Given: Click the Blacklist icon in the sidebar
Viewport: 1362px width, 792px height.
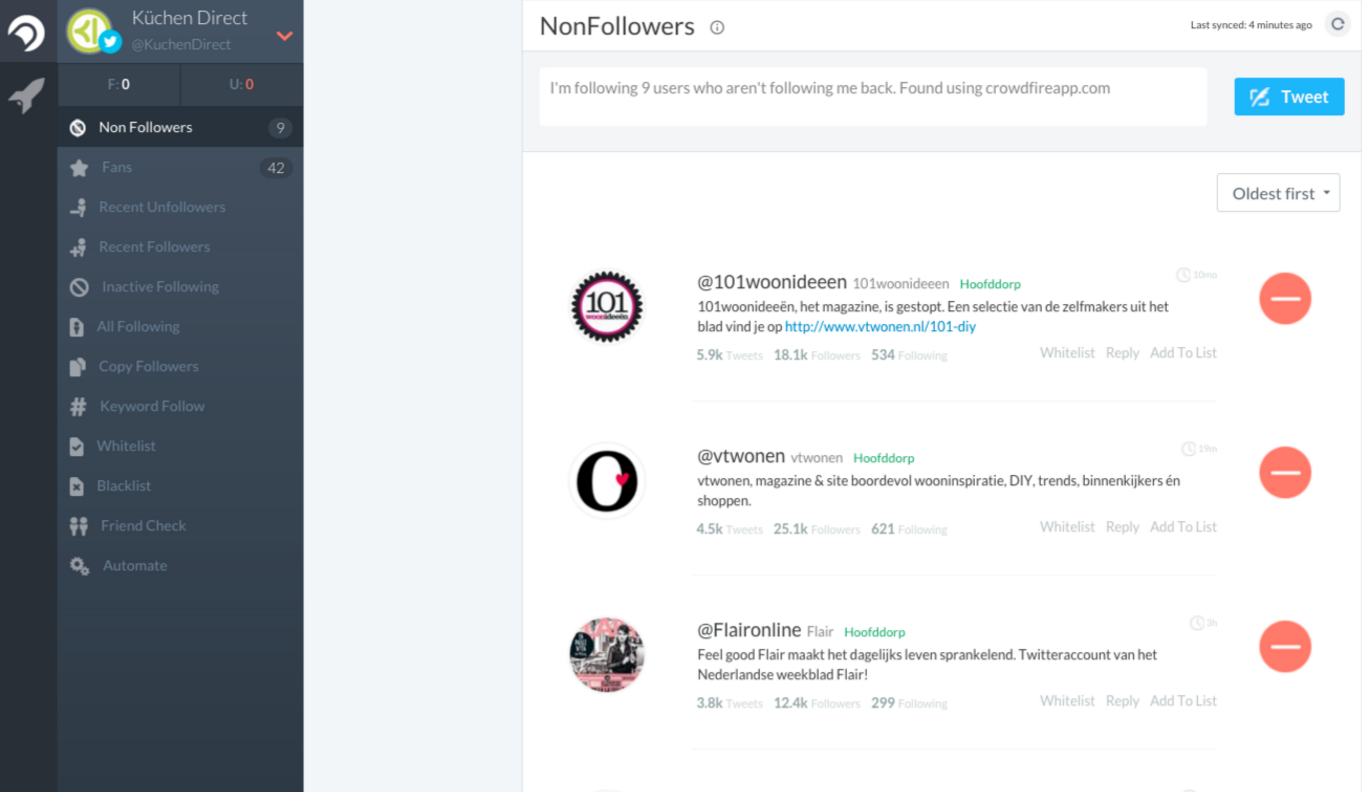Looking at the screenshot, I should click(x=76, y=487).
